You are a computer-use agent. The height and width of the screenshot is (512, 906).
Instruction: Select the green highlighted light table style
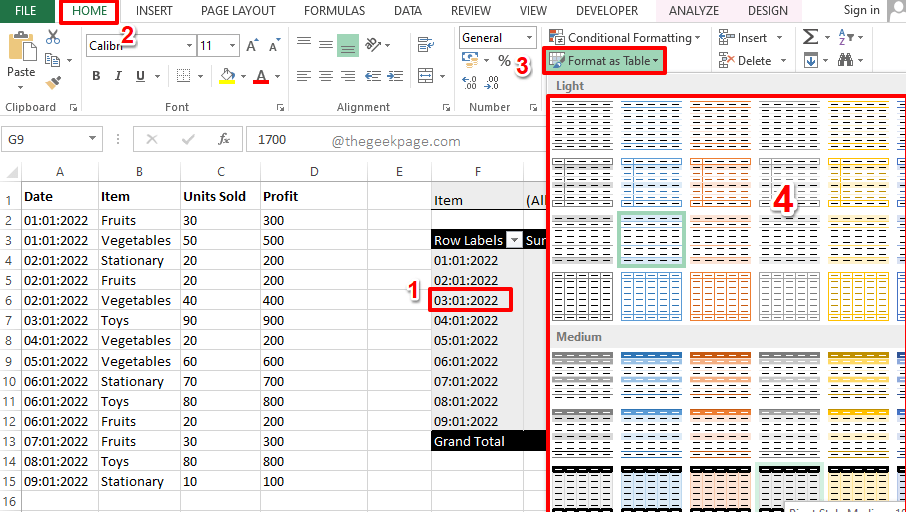click(x=651, y=239)
